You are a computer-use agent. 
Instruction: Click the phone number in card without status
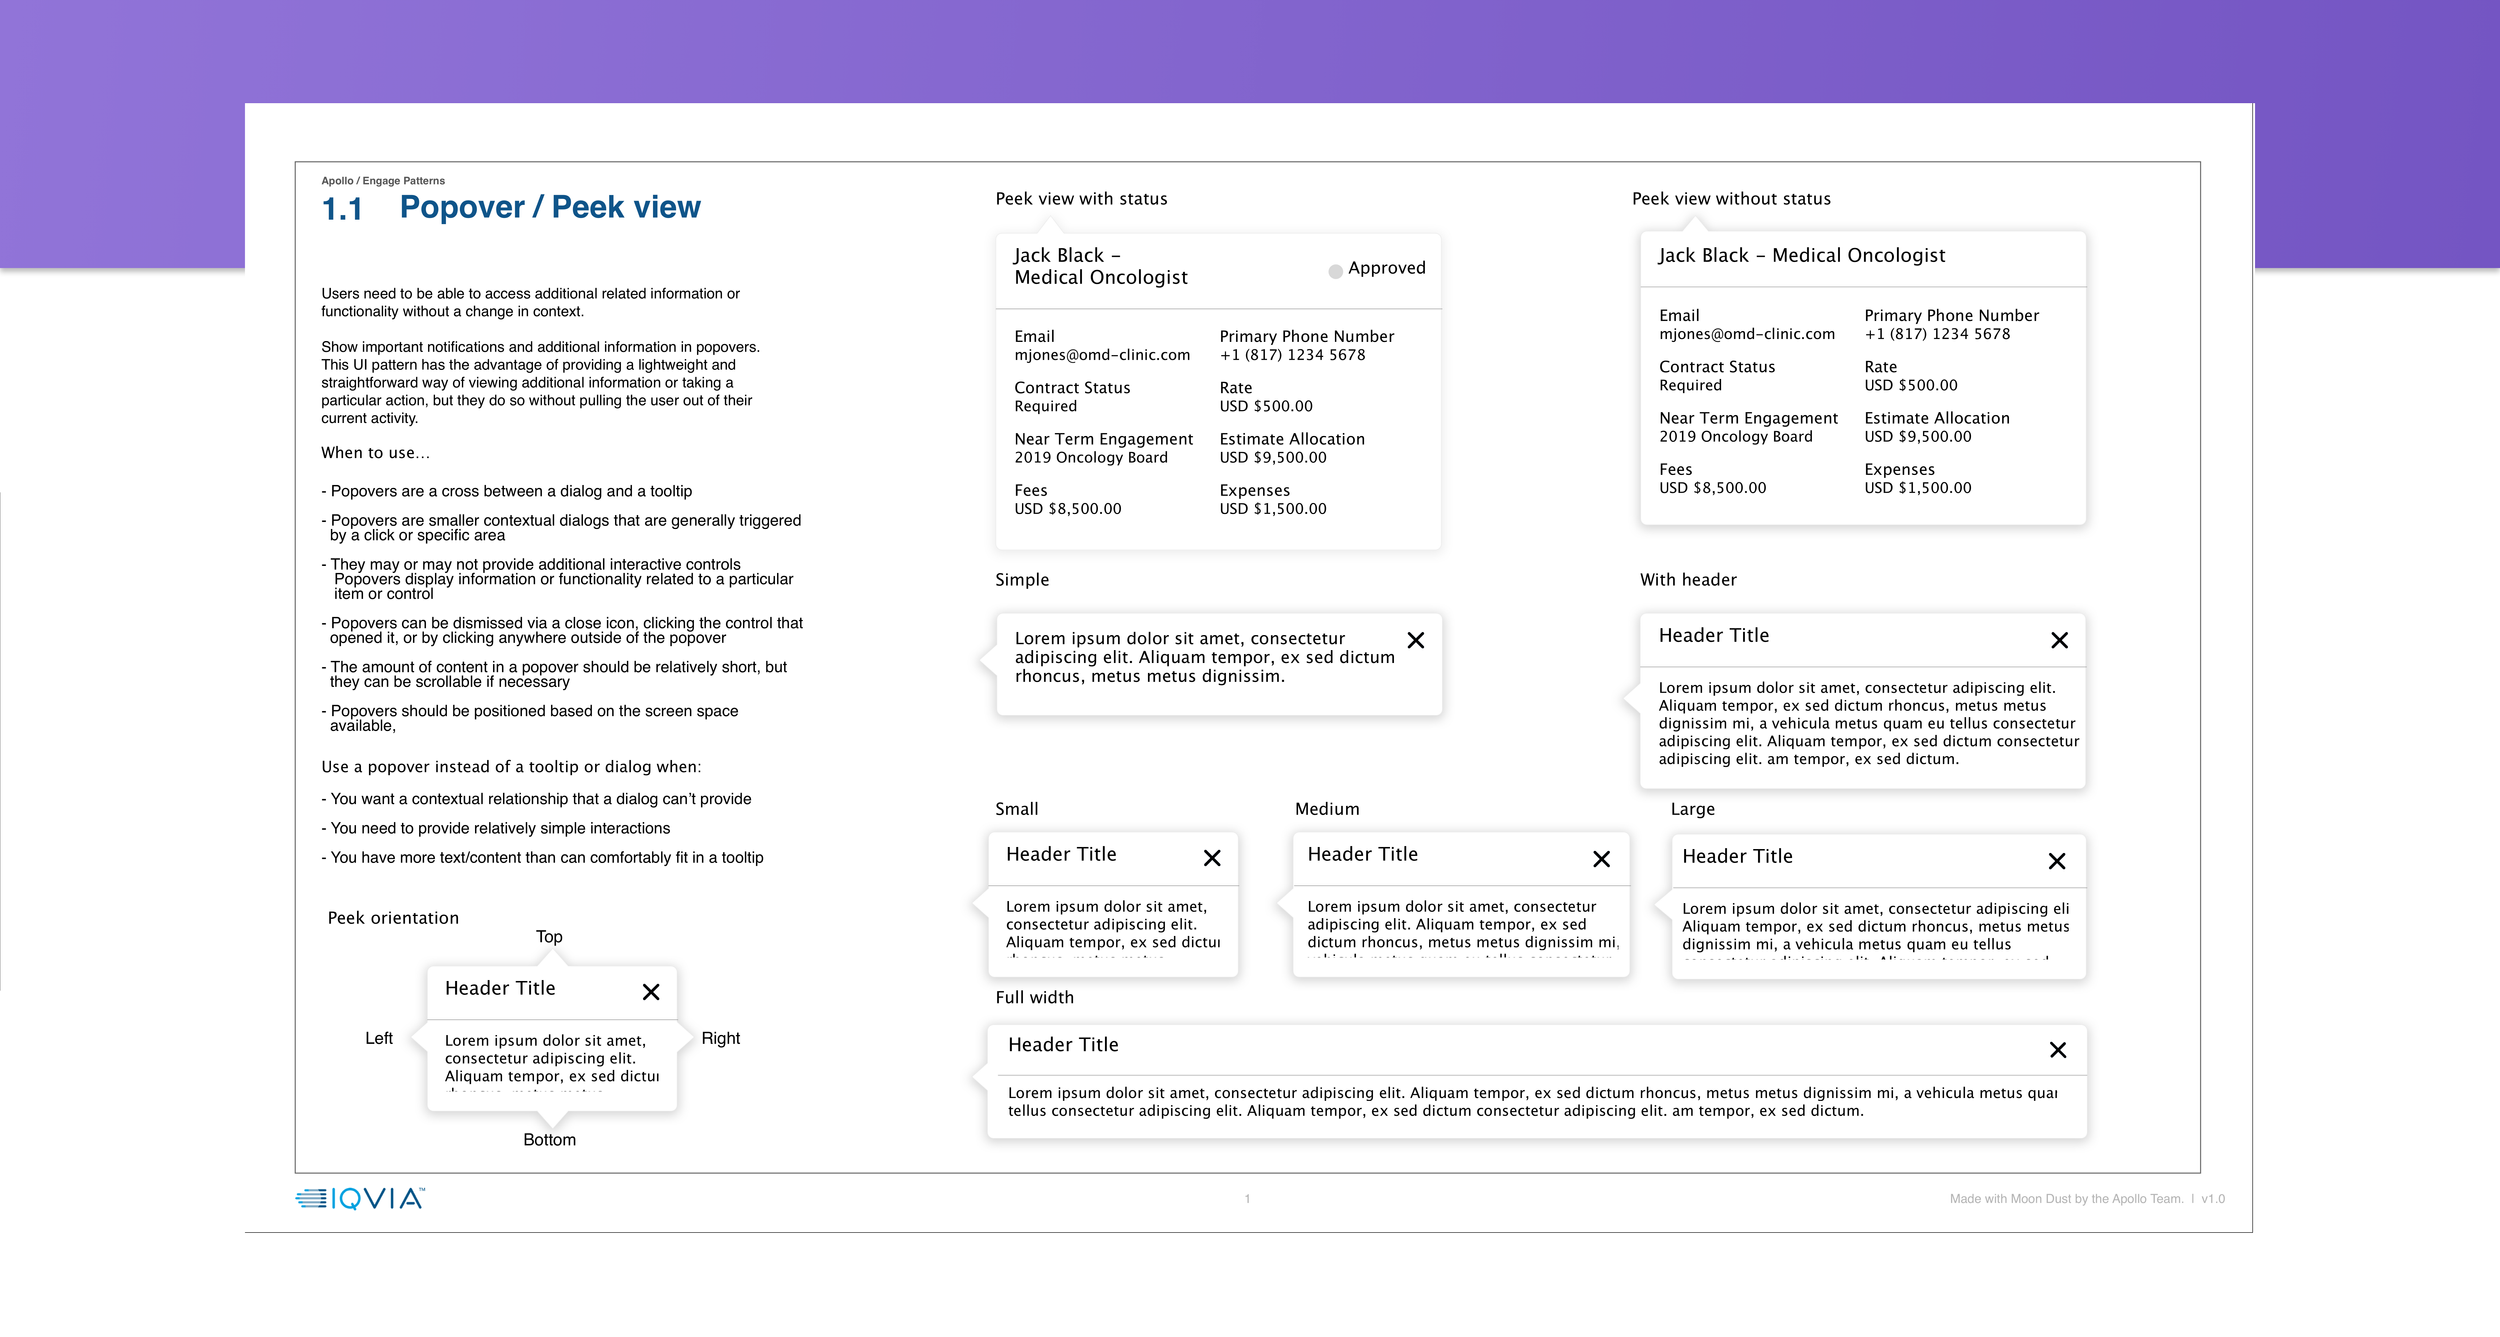[1936, 334]
